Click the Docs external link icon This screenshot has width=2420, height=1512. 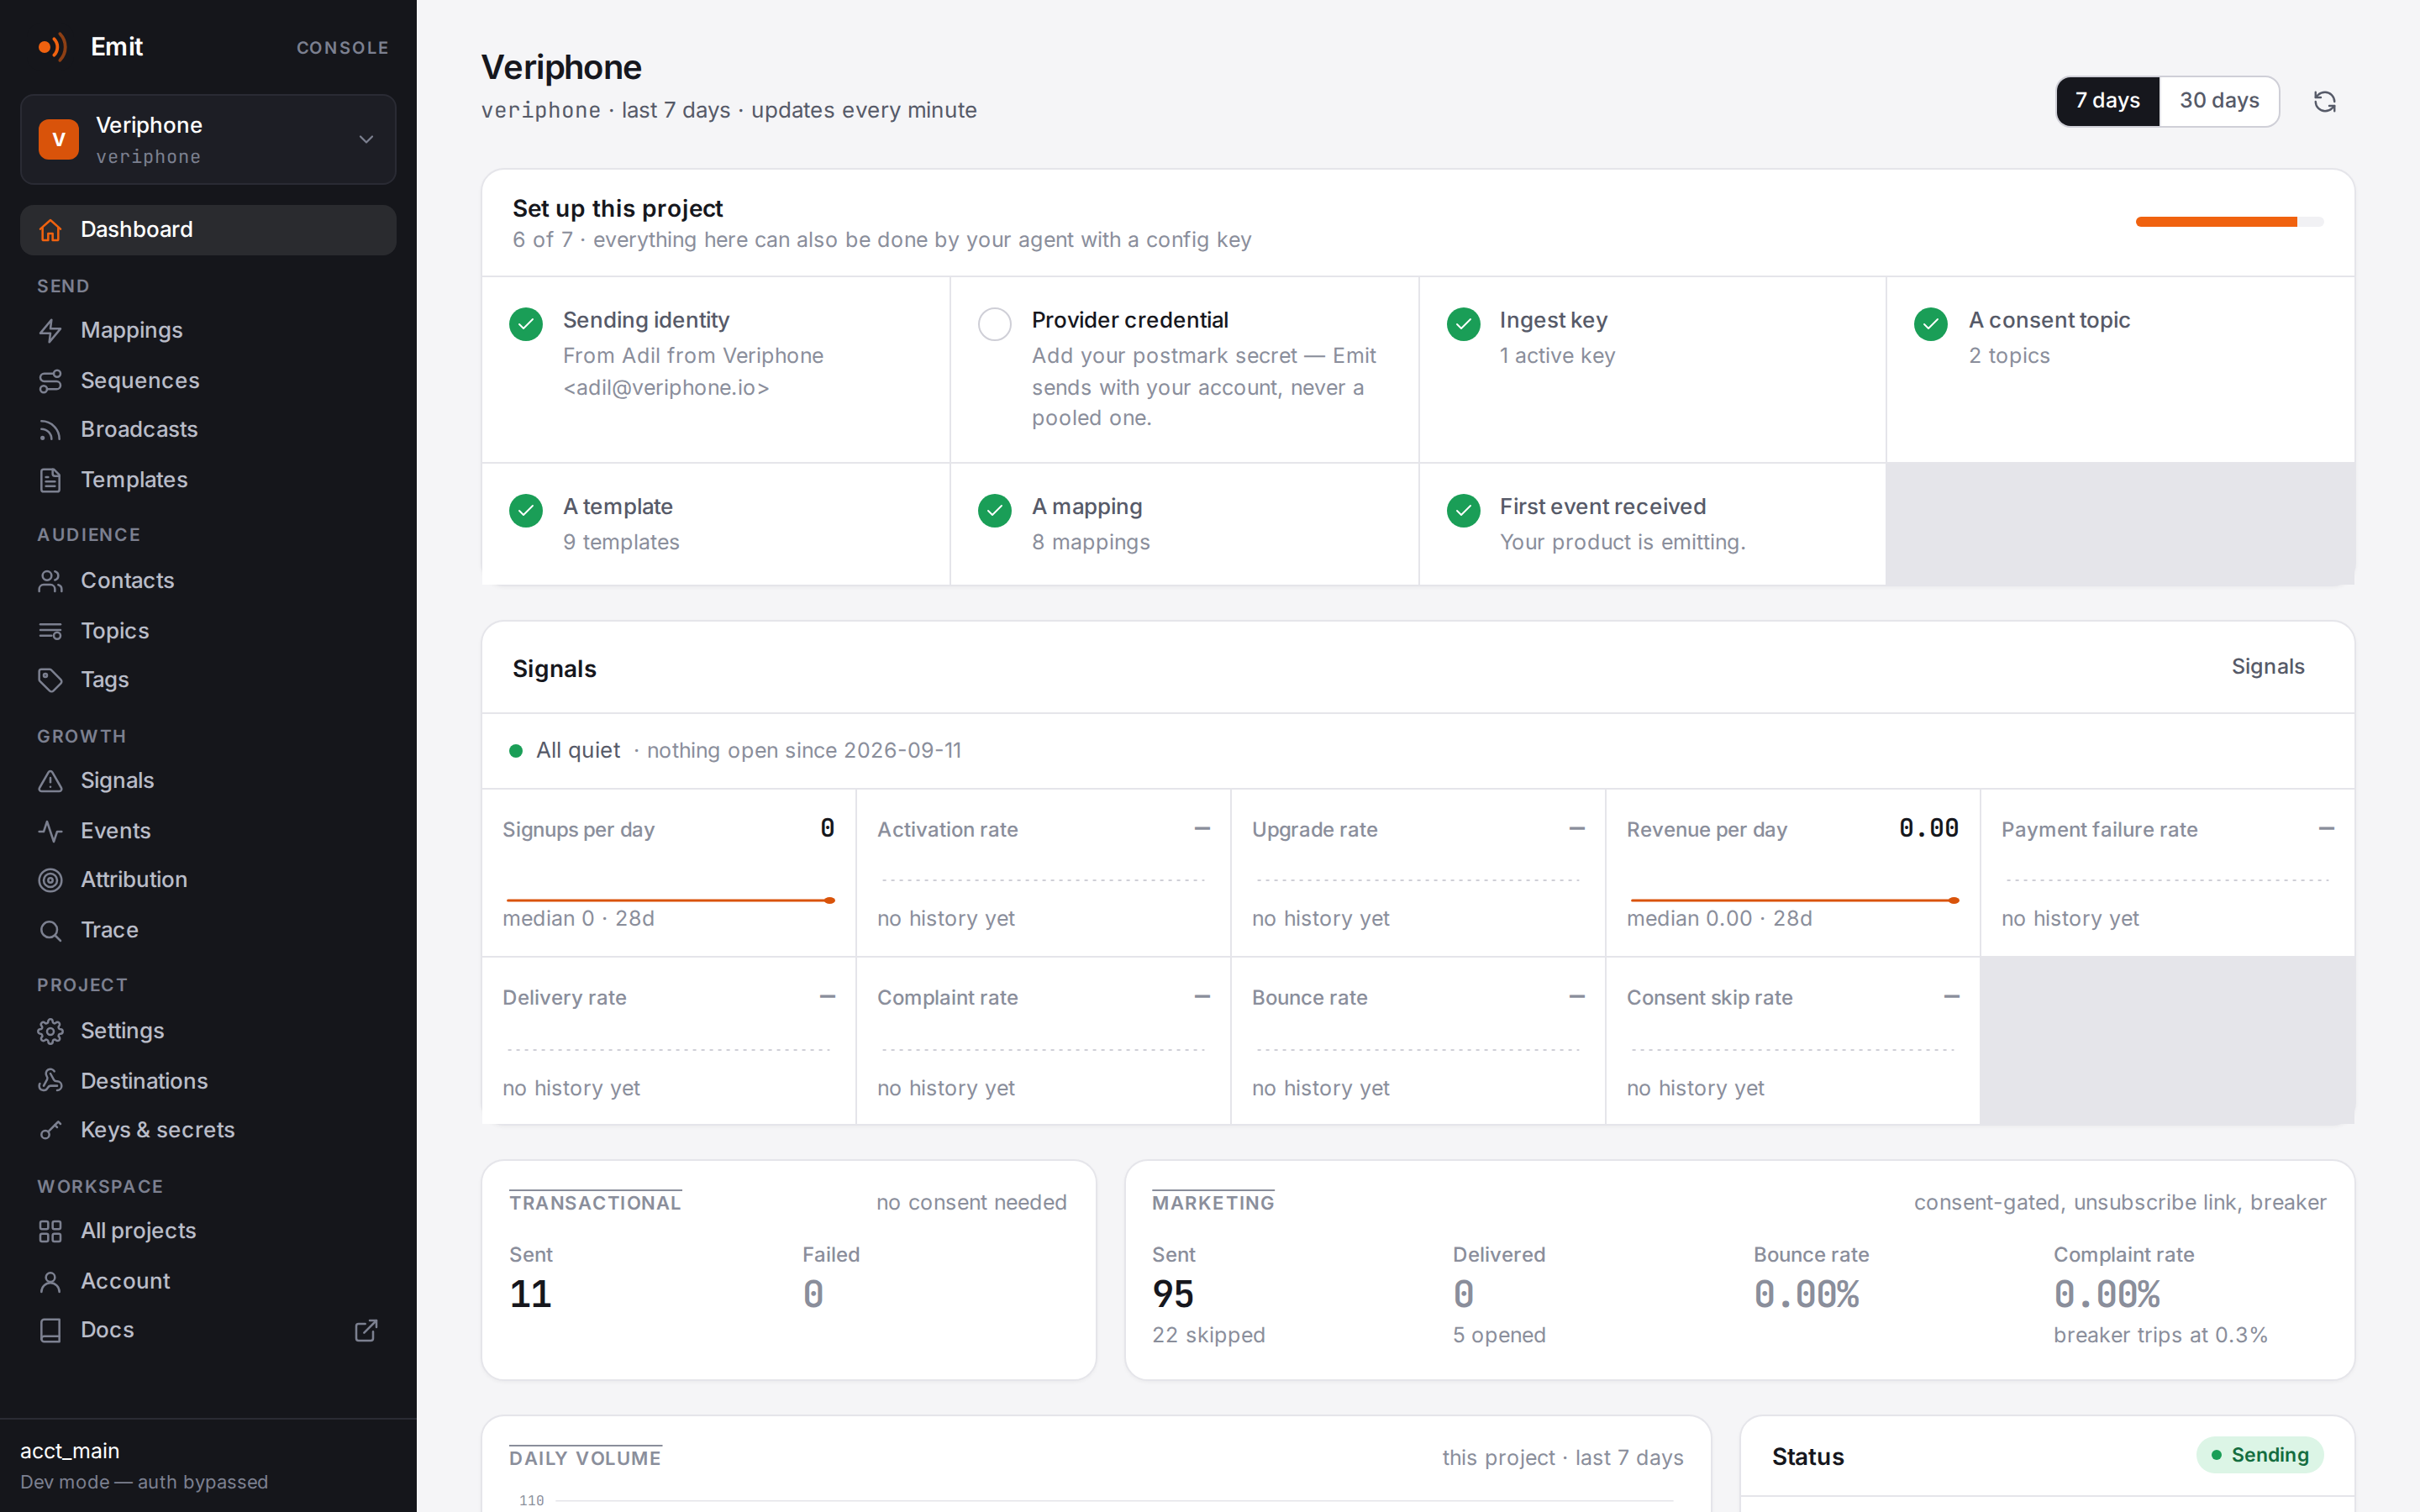click(366, 1330)
